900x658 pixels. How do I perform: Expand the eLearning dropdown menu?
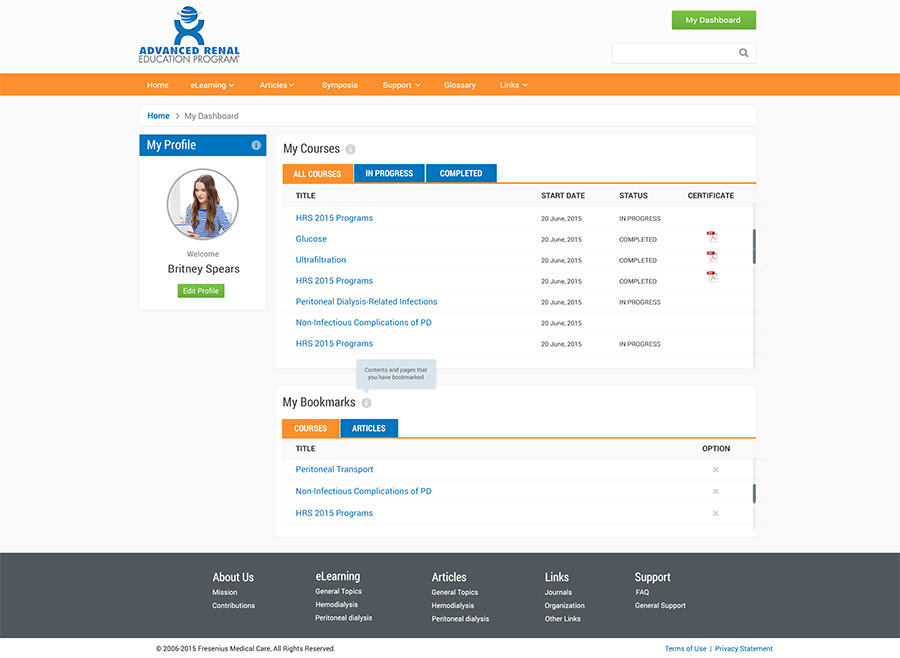(x=212, y=85)
